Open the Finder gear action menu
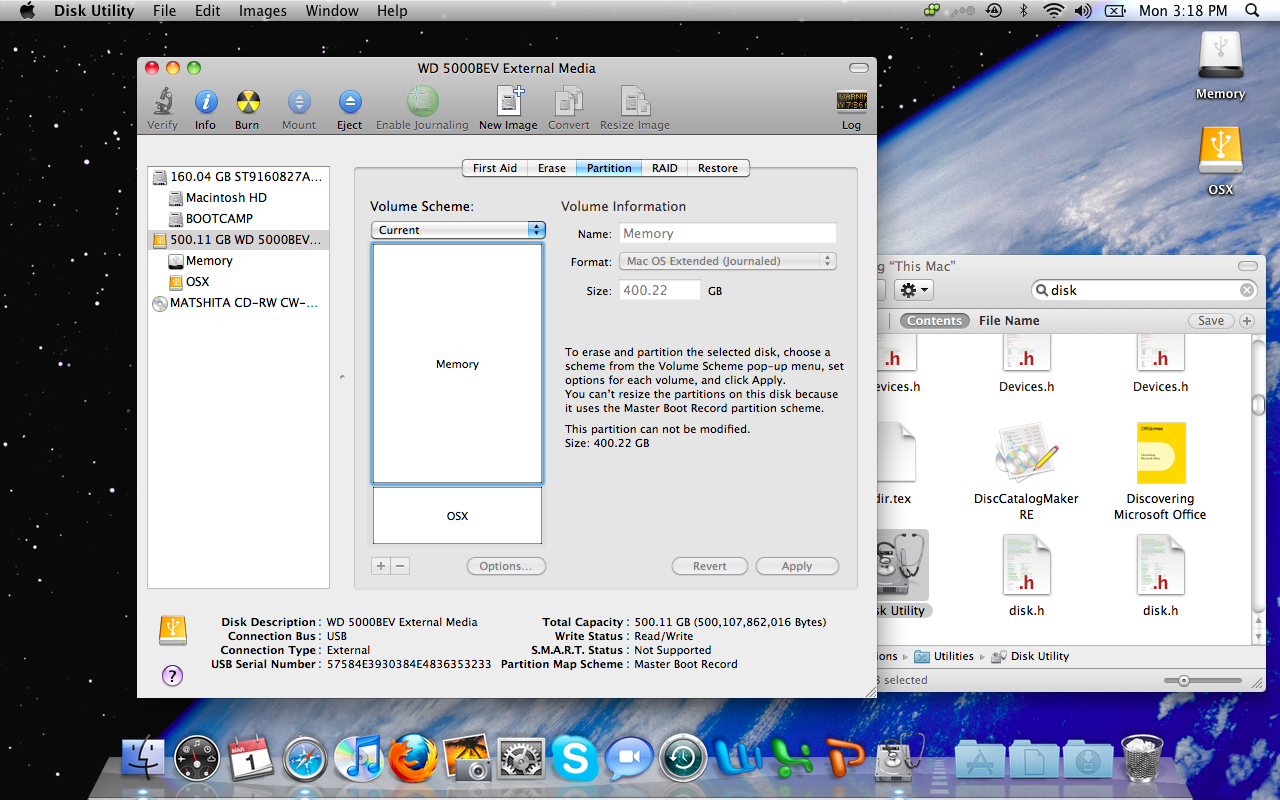The width and height of the screenshot is (1280, 800). click(915, 290)
